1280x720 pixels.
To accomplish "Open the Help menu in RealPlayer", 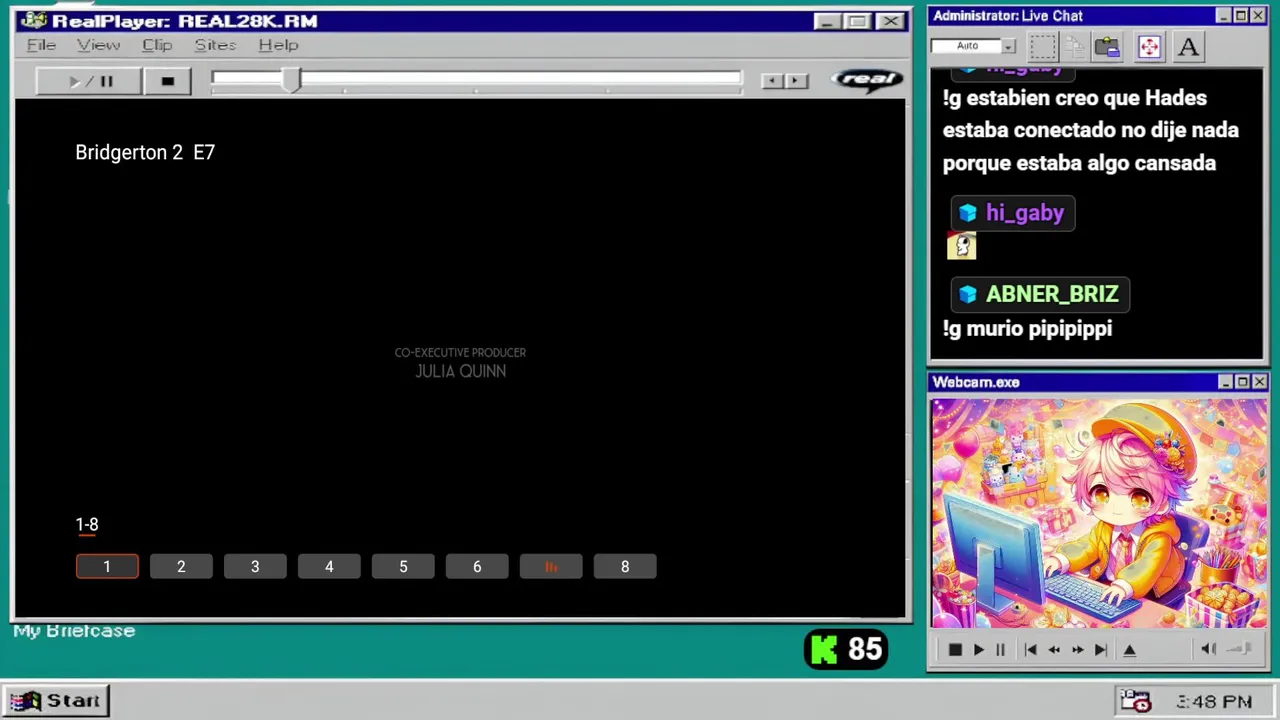I will 278,45.
